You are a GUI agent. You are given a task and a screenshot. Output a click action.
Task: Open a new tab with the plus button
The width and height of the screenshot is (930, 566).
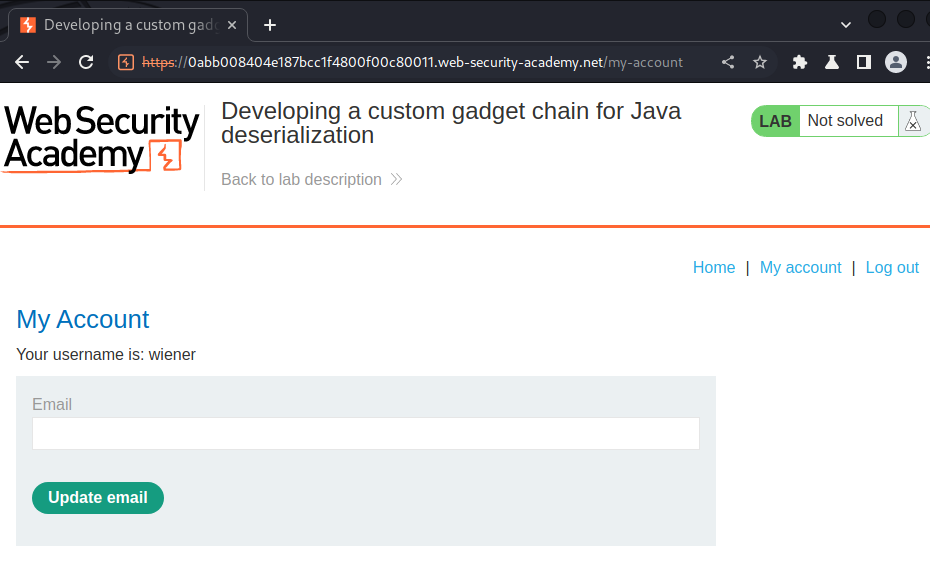pos(270,25)
